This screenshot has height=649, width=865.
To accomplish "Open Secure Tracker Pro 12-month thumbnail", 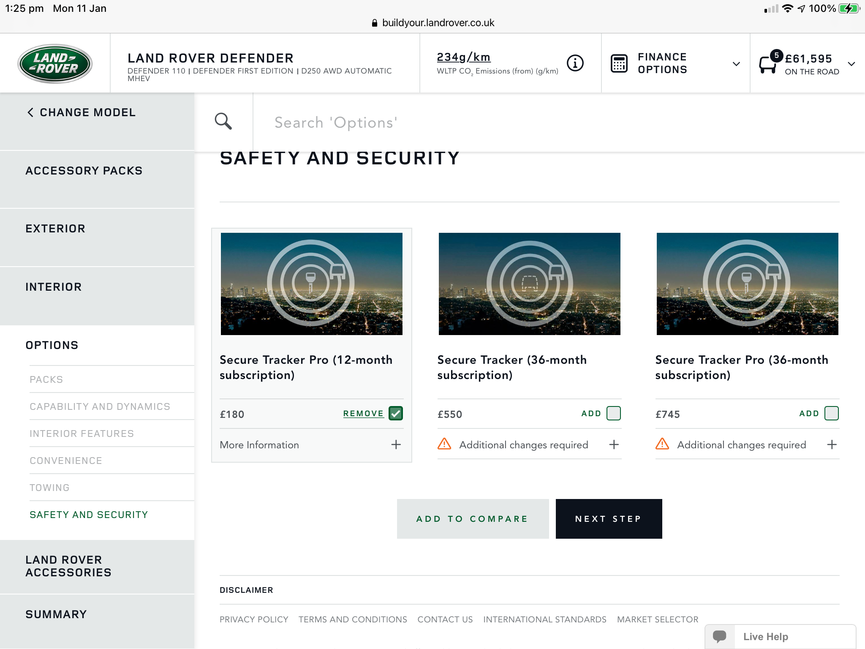I will click(x=312, y=284).
